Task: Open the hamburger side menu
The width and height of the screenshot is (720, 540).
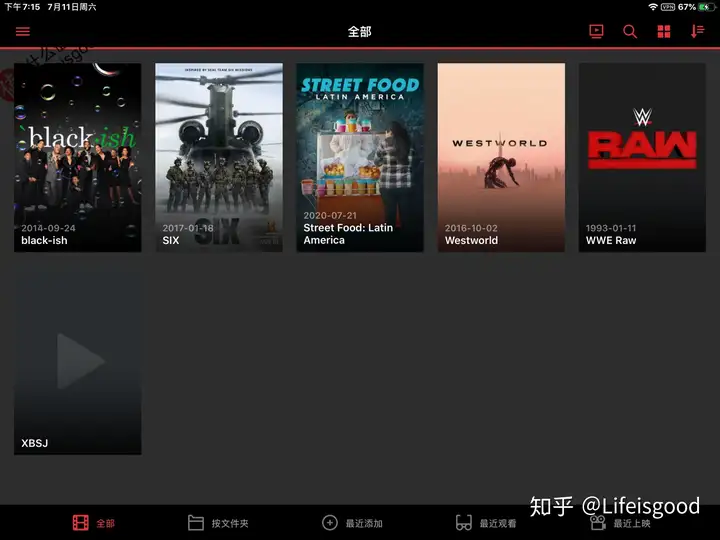Action: point(22,31)
